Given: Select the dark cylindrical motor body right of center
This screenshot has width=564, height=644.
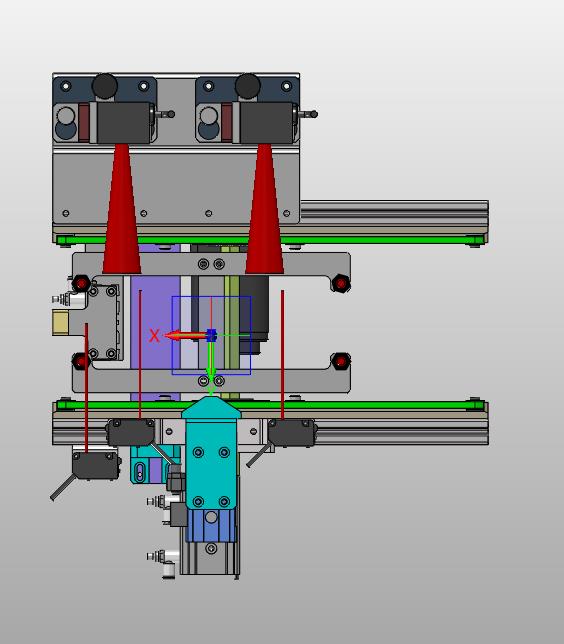Looking at the screenshot, I should 254,314.
